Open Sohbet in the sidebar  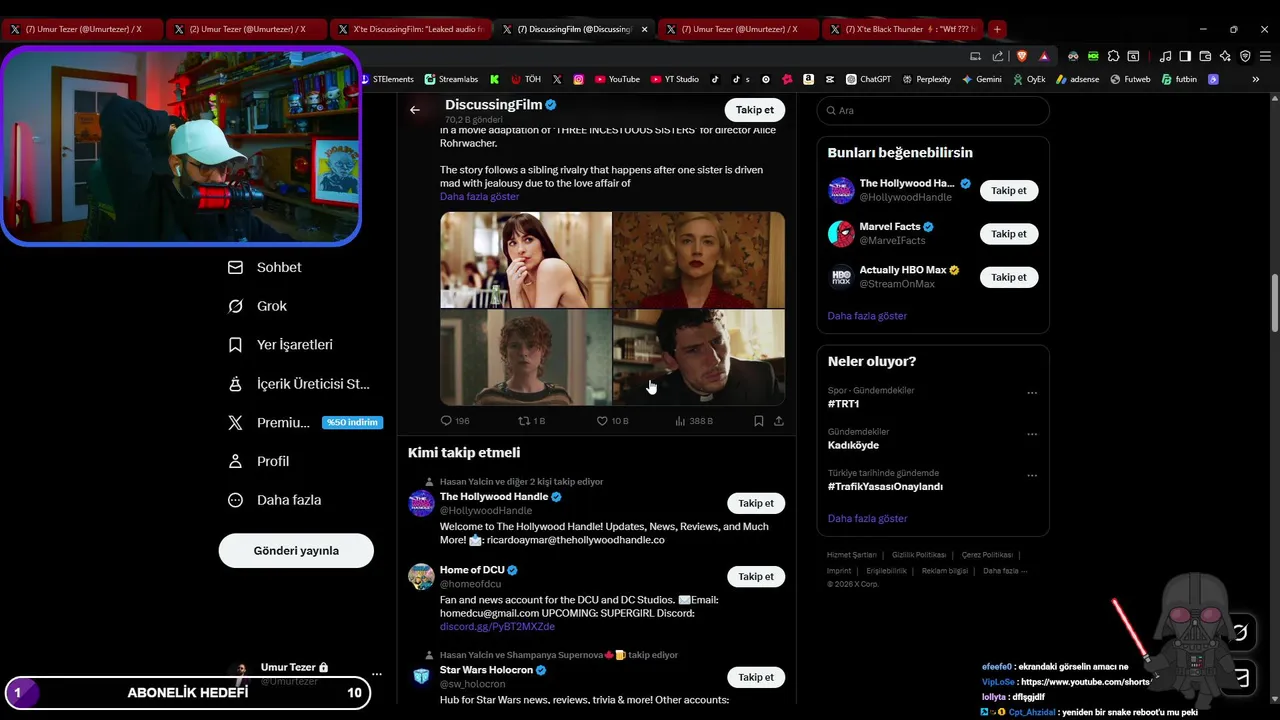[265, 267]
